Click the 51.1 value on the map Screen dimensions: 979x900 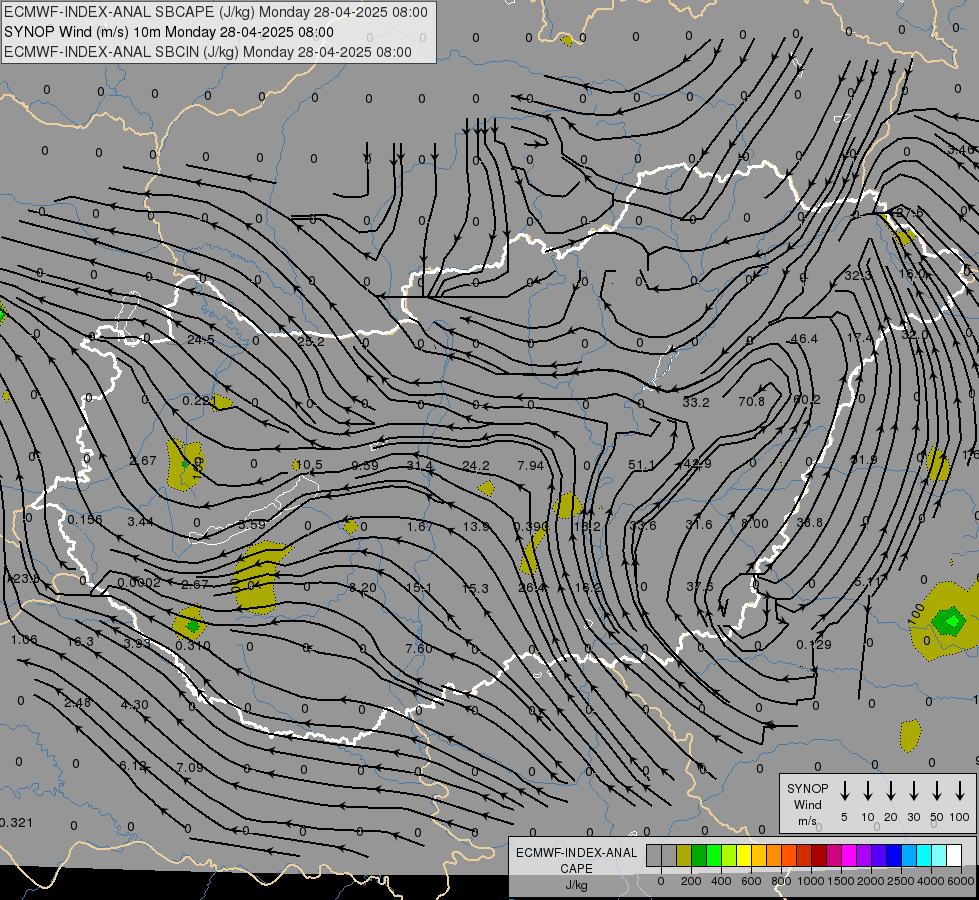(x=642, y=465)
